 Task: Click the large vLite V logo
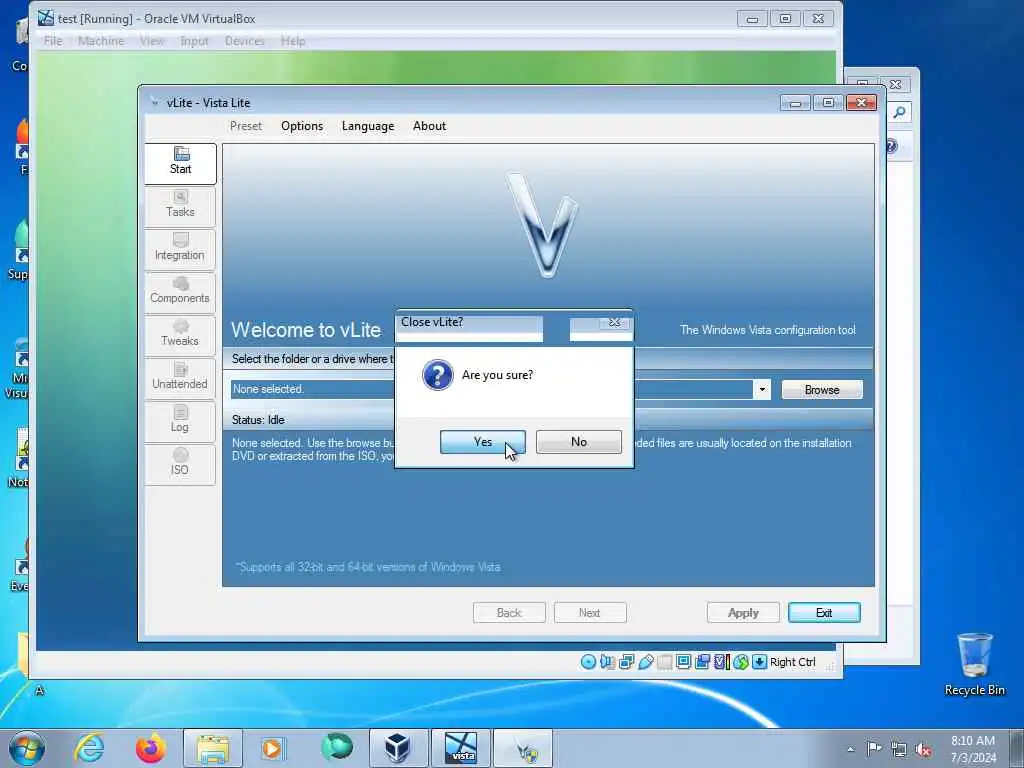click(x=543, y=224)
